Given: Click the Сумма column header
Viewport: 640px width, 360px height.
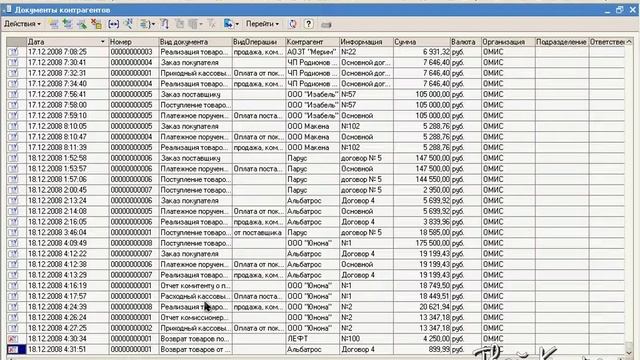Looking at the screenshot, I should coord(421,42).
